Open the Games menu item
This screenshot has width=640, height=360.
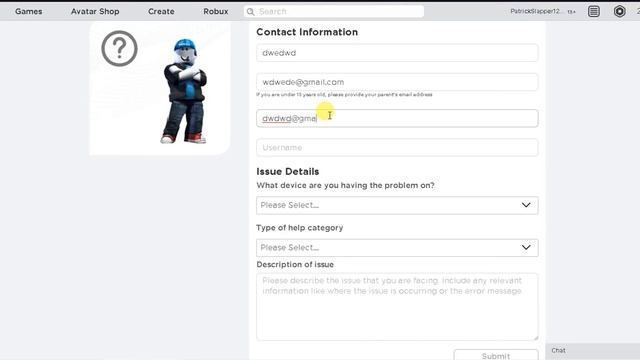coord(29,11)
